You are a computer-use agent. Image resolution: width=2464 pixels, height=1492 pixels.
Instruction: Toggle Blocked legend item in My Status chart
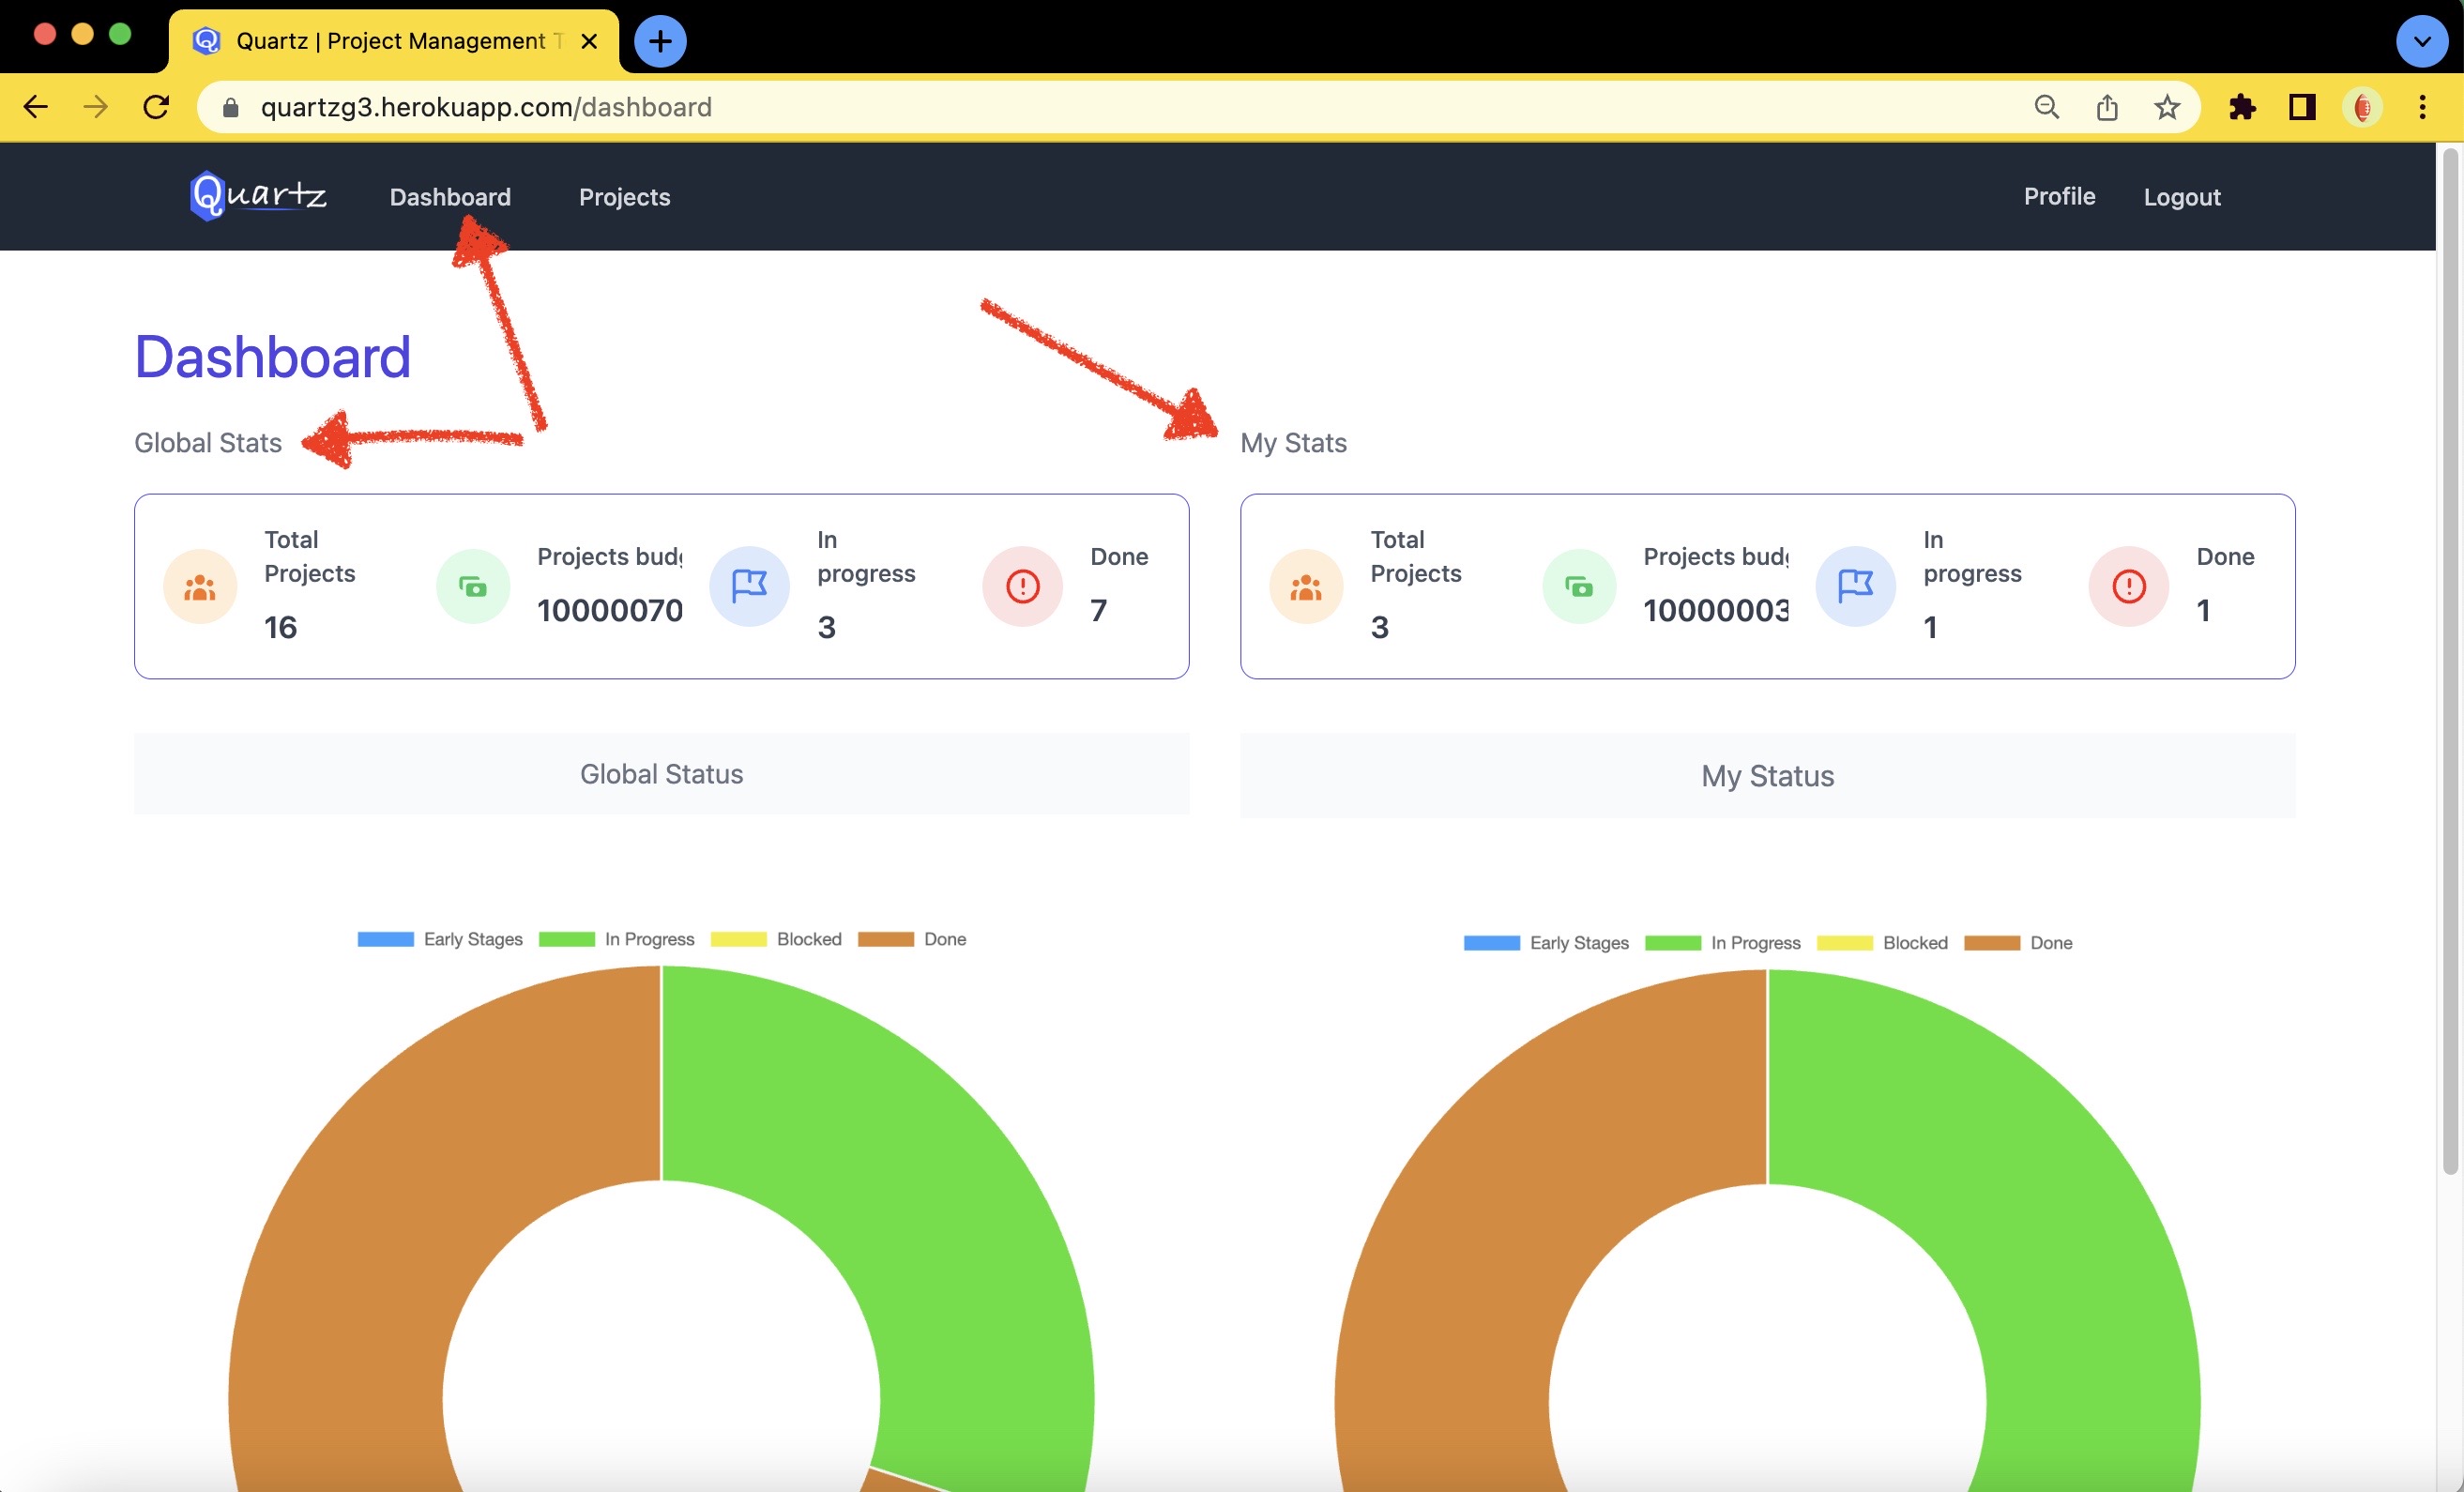point(1882,943)
